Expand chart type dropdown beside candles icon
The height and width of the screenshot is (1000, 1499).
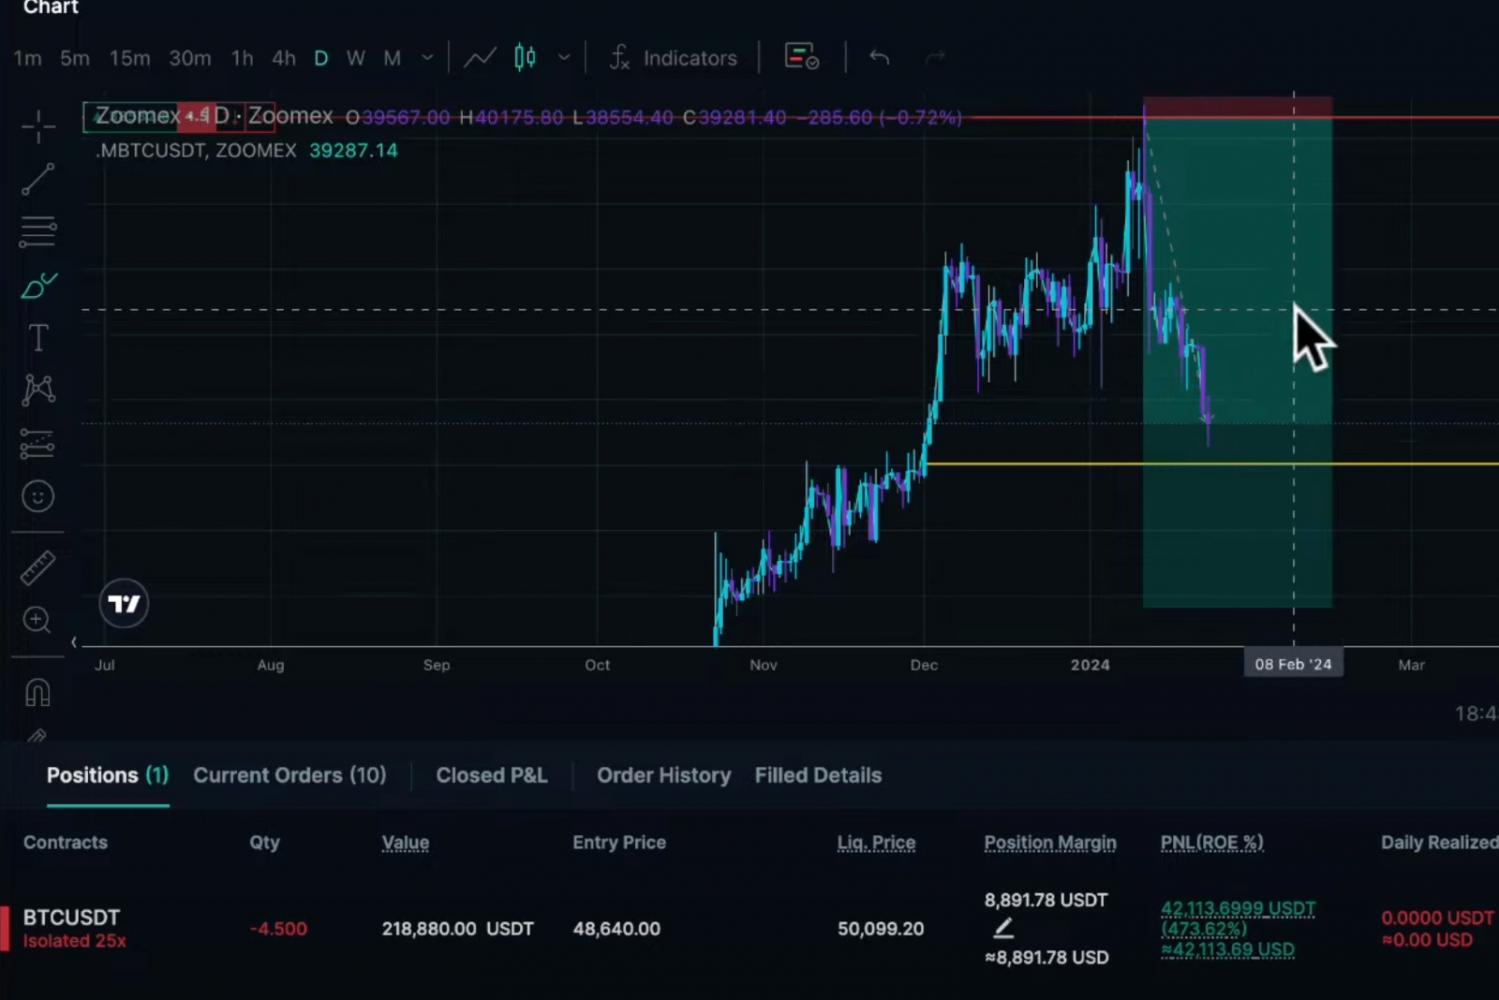click(x=564, y=58)
